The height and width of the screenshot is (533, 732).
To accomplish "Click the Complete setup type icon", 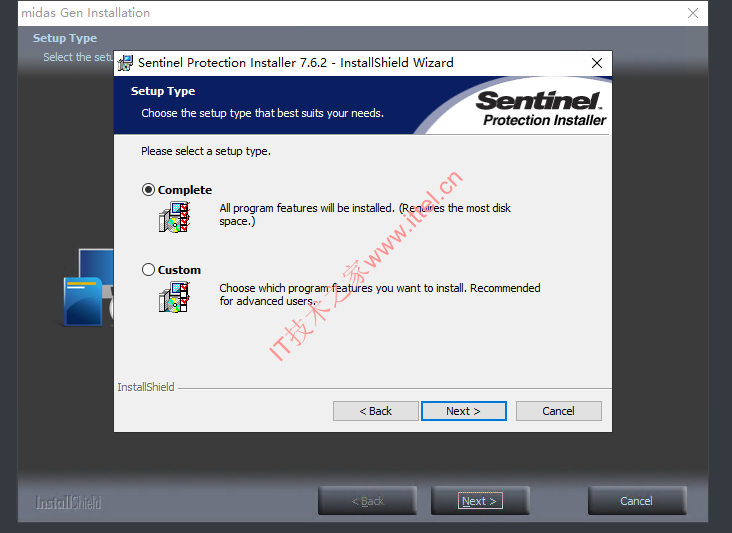I will pos(174,217).
